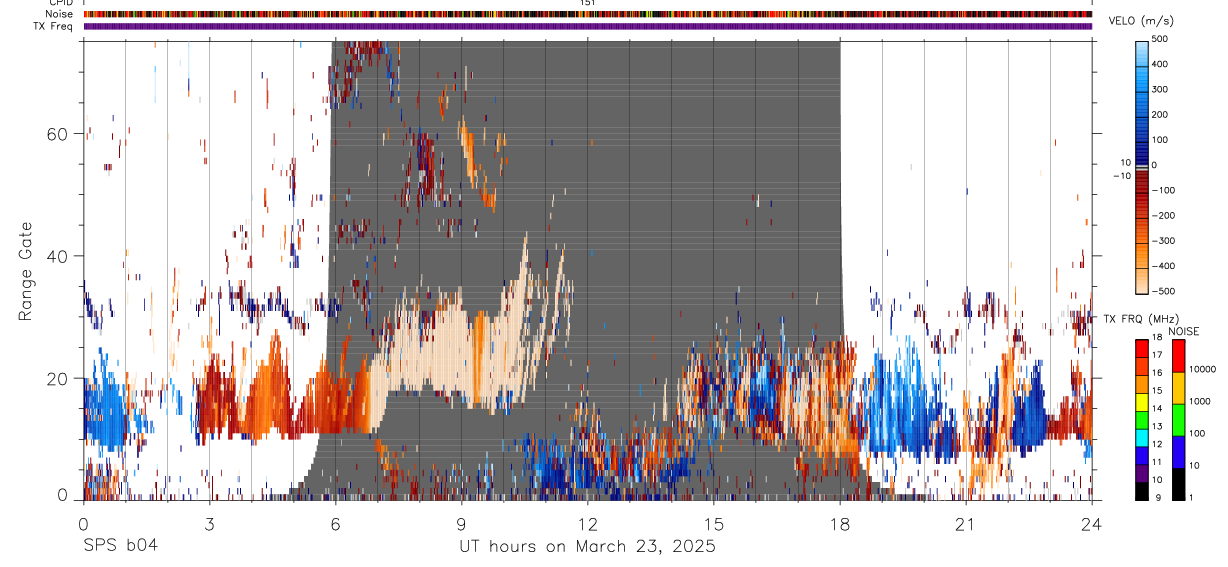Click the NOISE scale label 1000
1228x567 pixels.
(1200, 401)
